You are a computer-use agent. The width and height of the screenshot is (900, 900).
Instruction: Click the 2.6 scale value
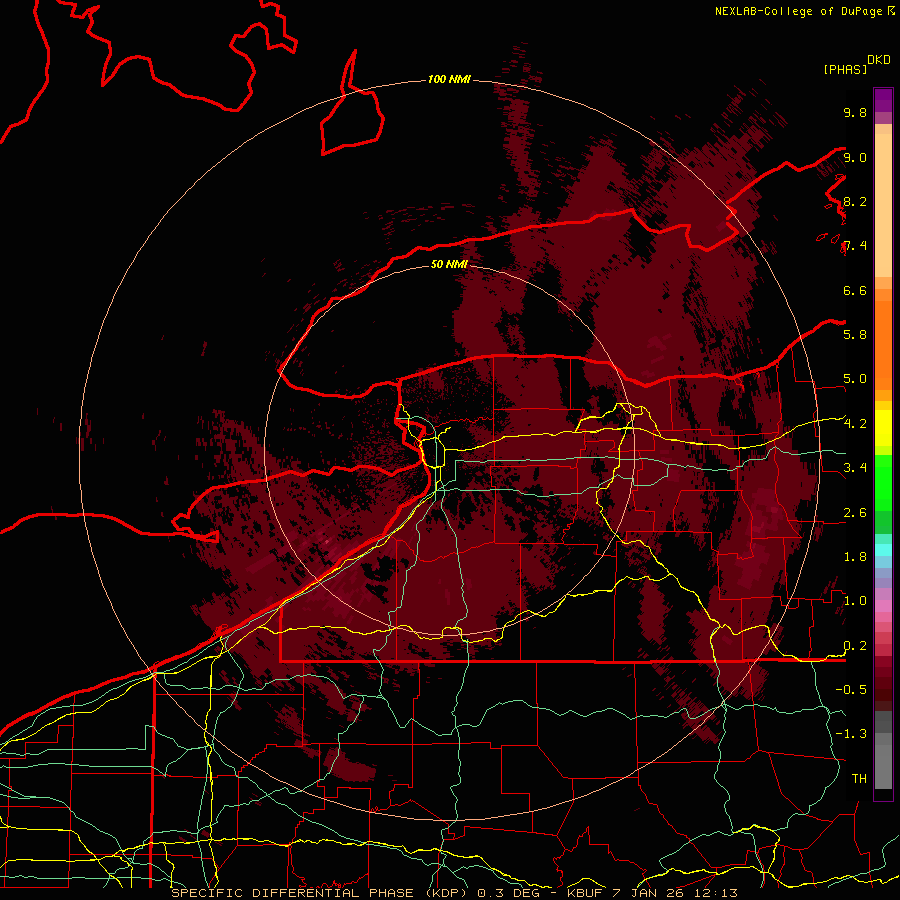coord(855,513)
